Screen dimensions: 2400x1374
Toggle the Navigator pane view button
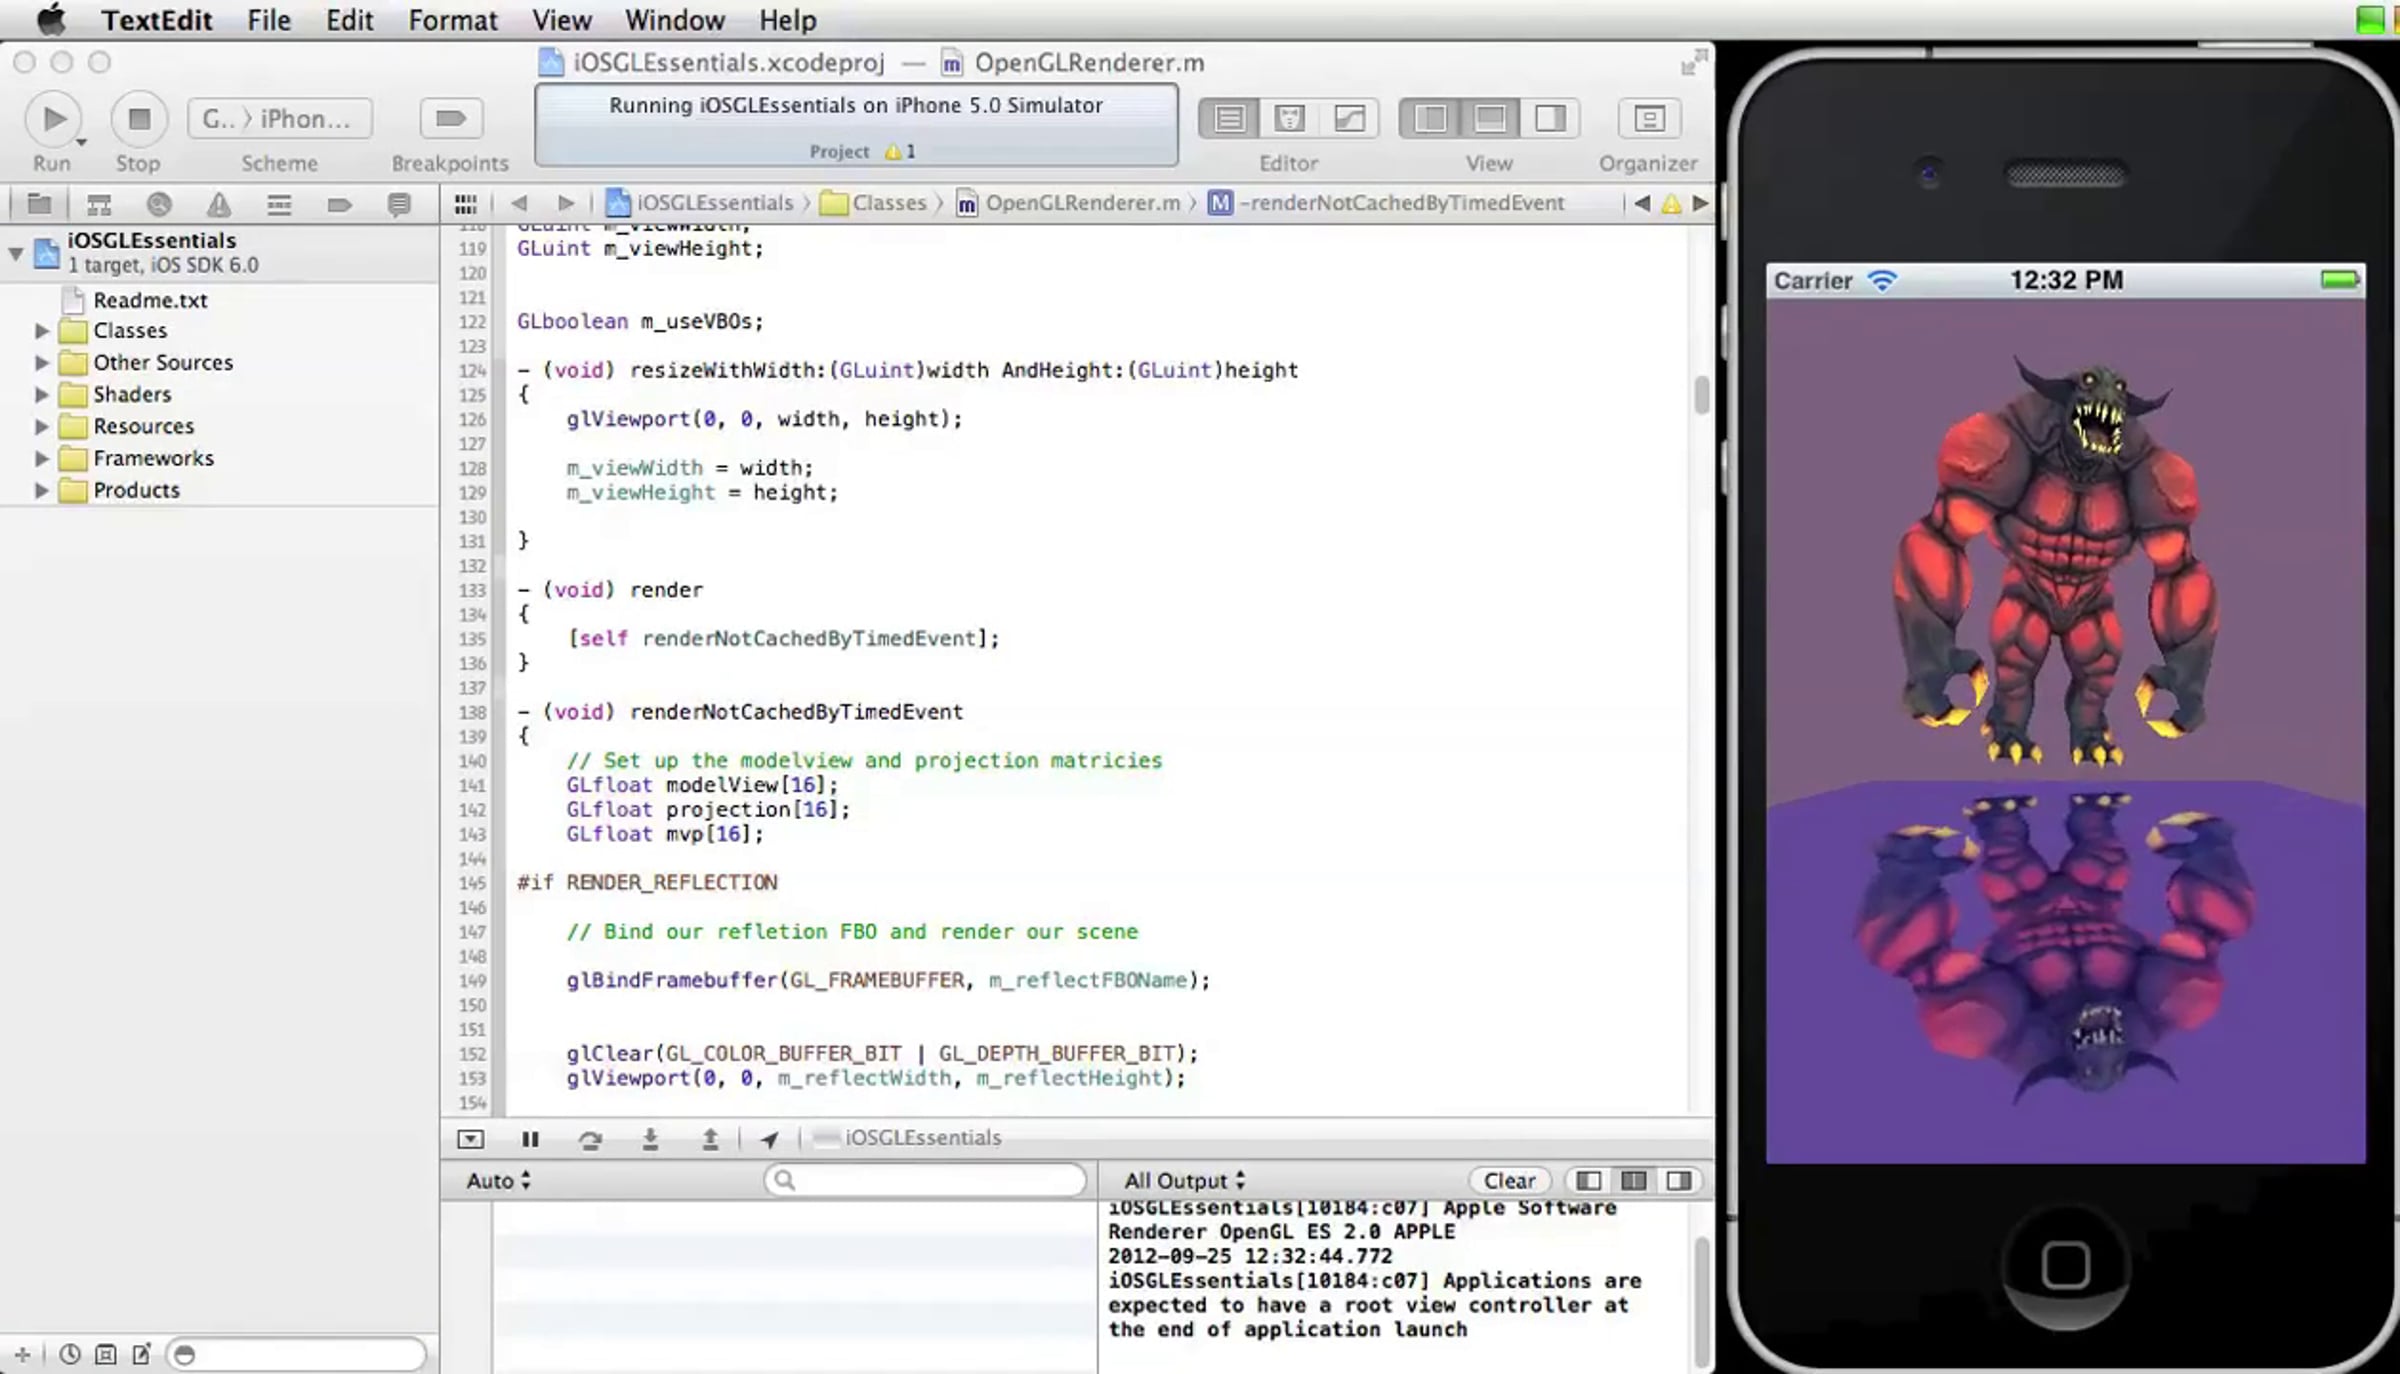(x=1430, y=119)
